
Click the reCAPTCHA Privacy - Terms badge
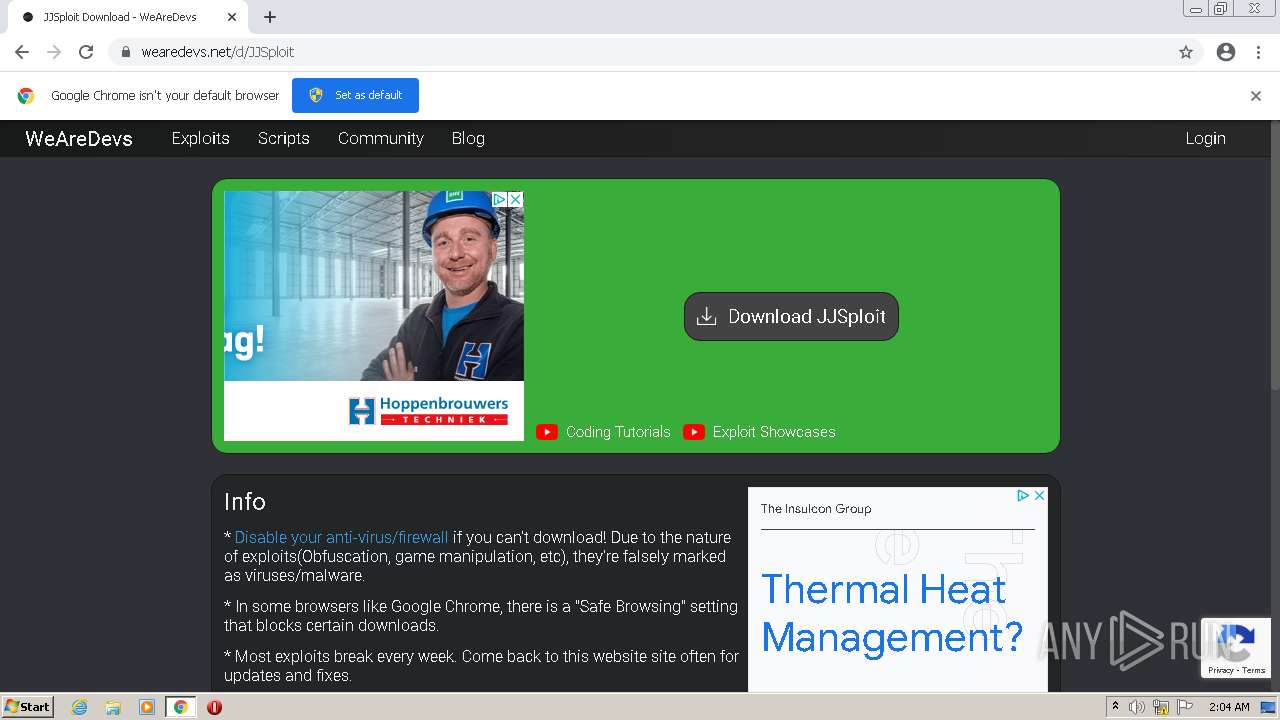click(x=1236, y=648)
